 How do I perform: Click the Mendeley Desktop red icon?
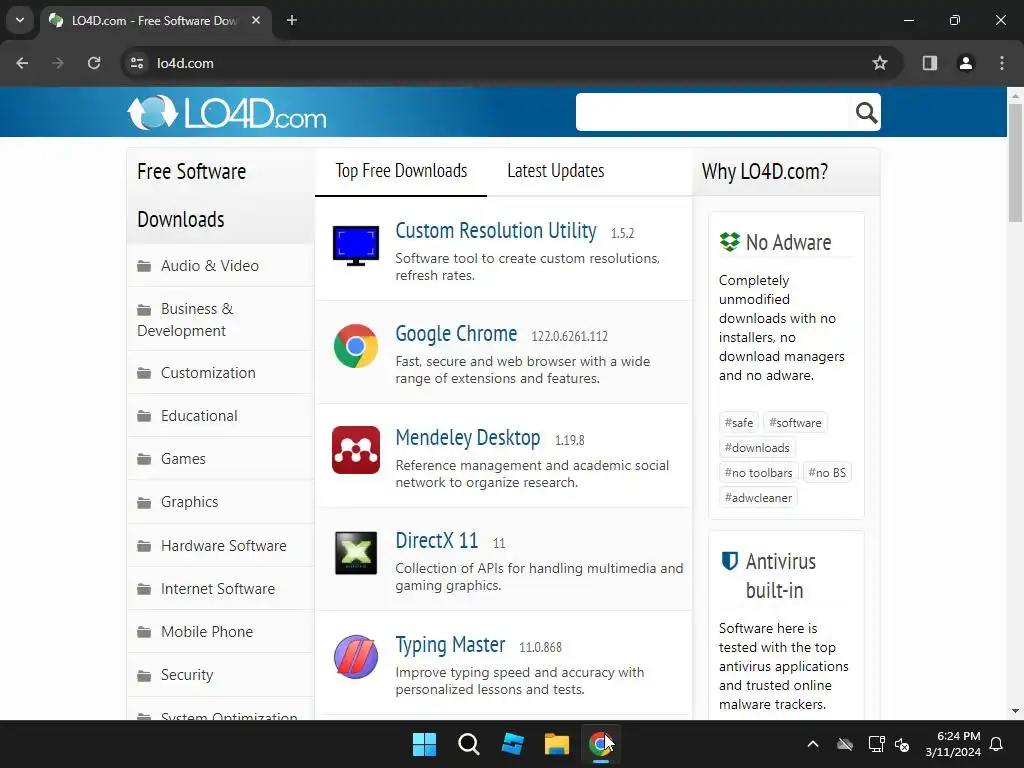click(356, 450)
